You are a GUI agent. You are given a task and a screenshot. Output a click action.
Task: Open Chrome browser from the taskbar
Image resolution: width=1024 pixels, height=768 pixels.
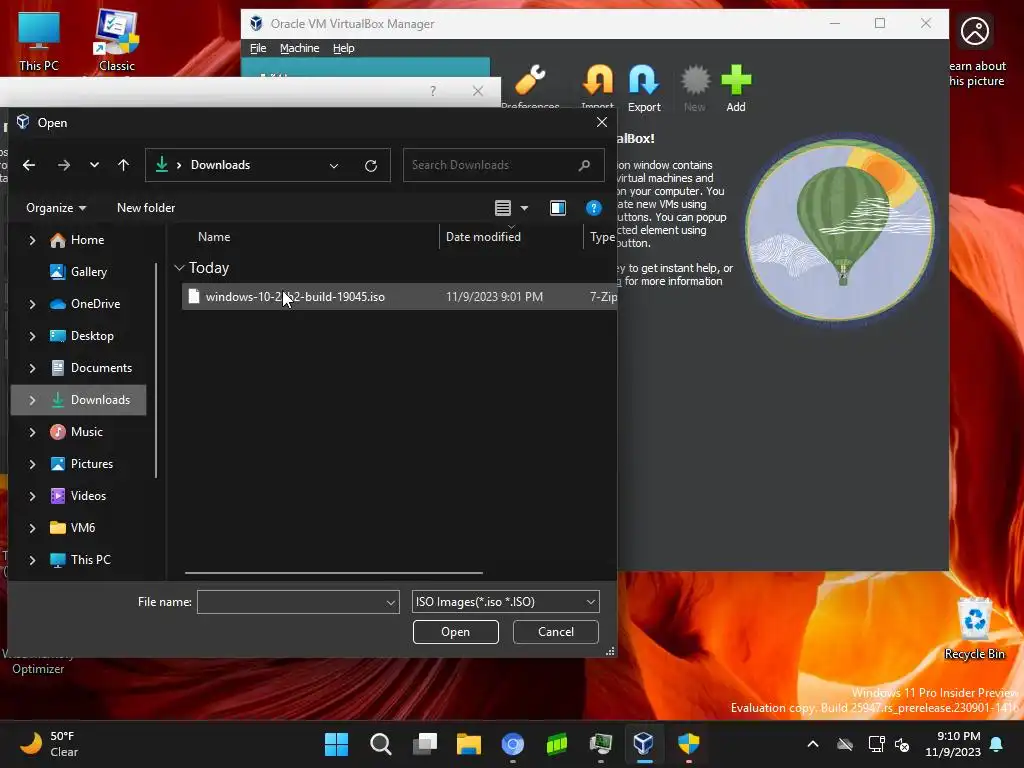[x=513, y=744]
